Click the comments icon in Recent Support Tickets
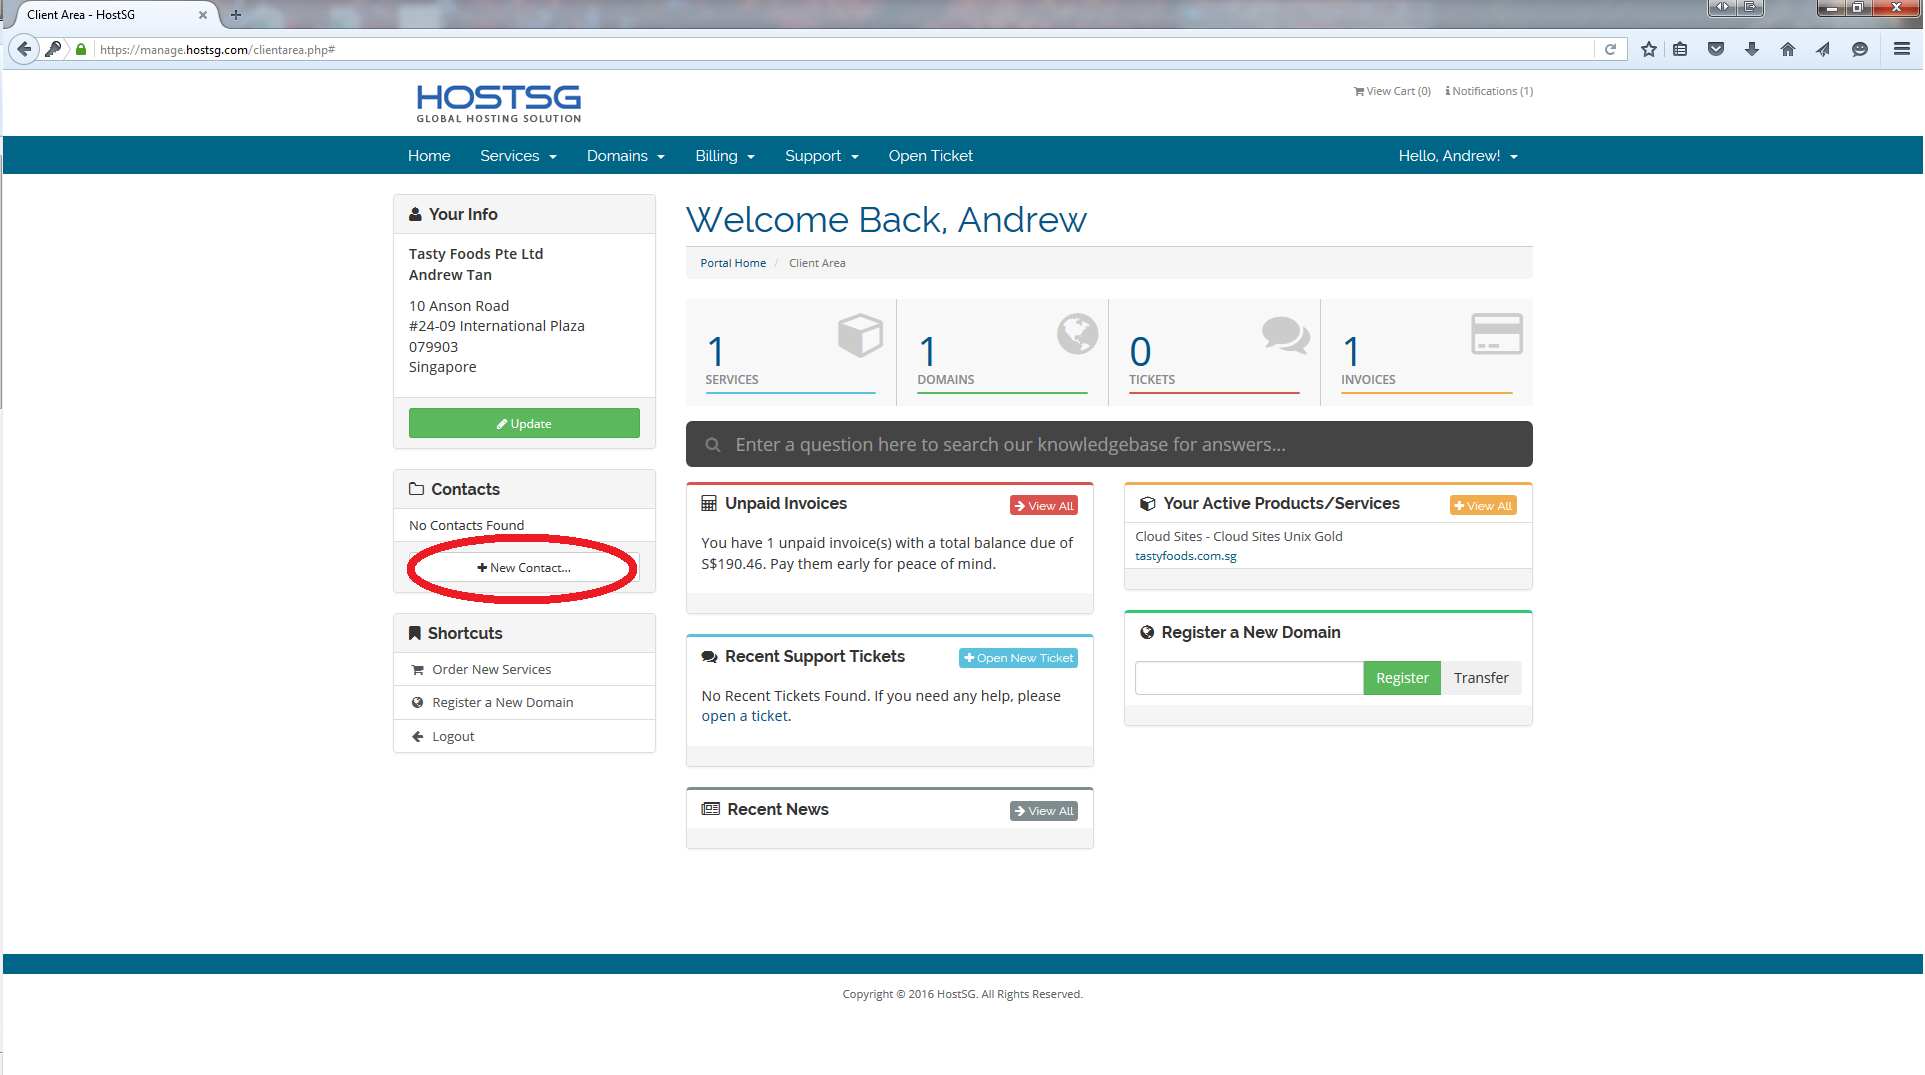1925x1075 pixels. [710, 657]
